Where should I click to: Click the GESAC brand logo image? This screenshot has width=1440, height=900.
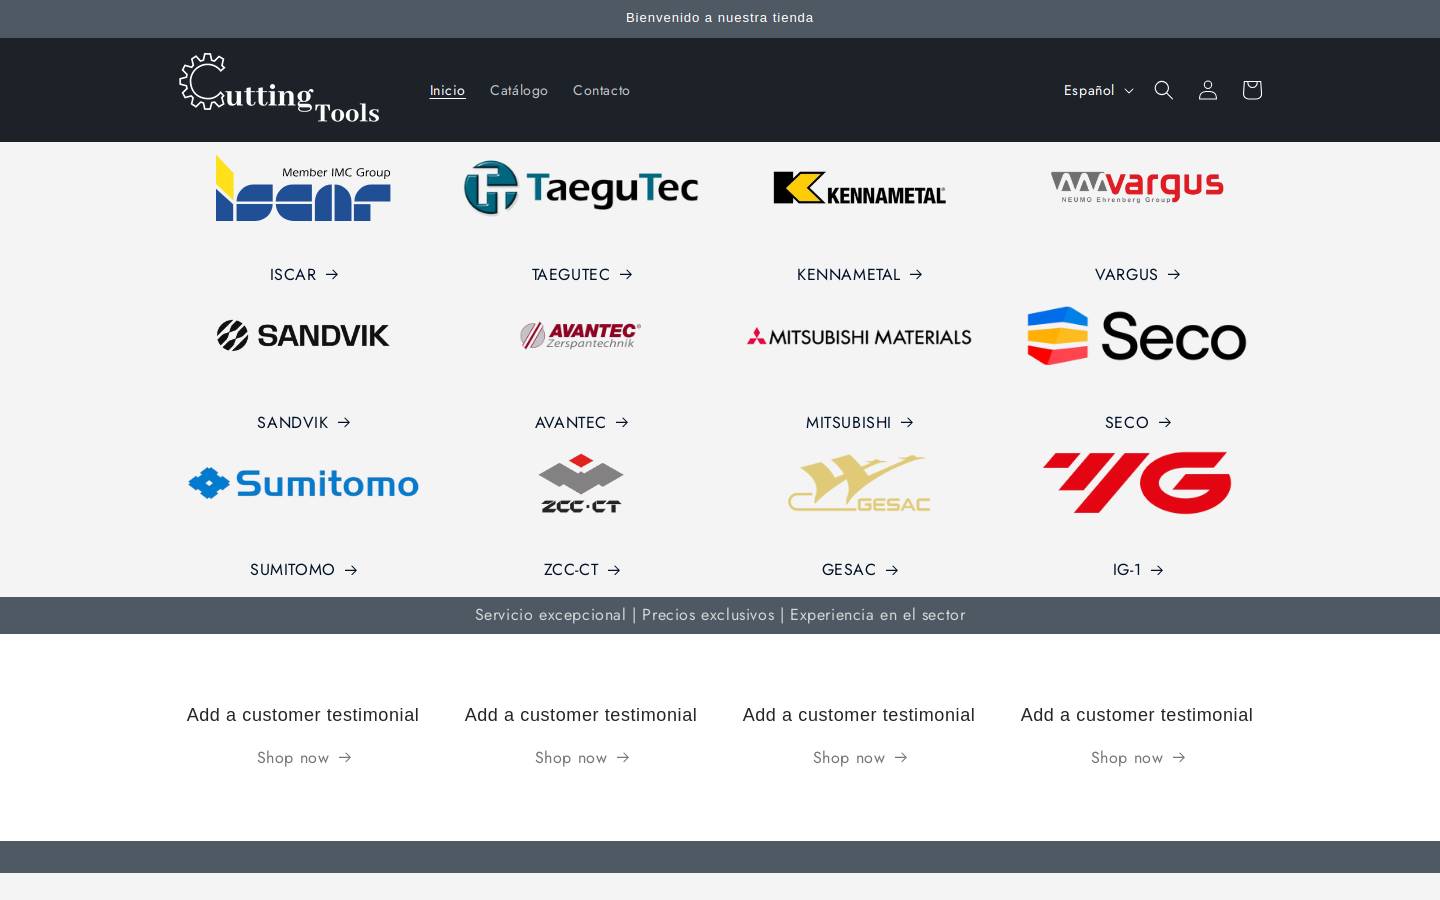859,484
